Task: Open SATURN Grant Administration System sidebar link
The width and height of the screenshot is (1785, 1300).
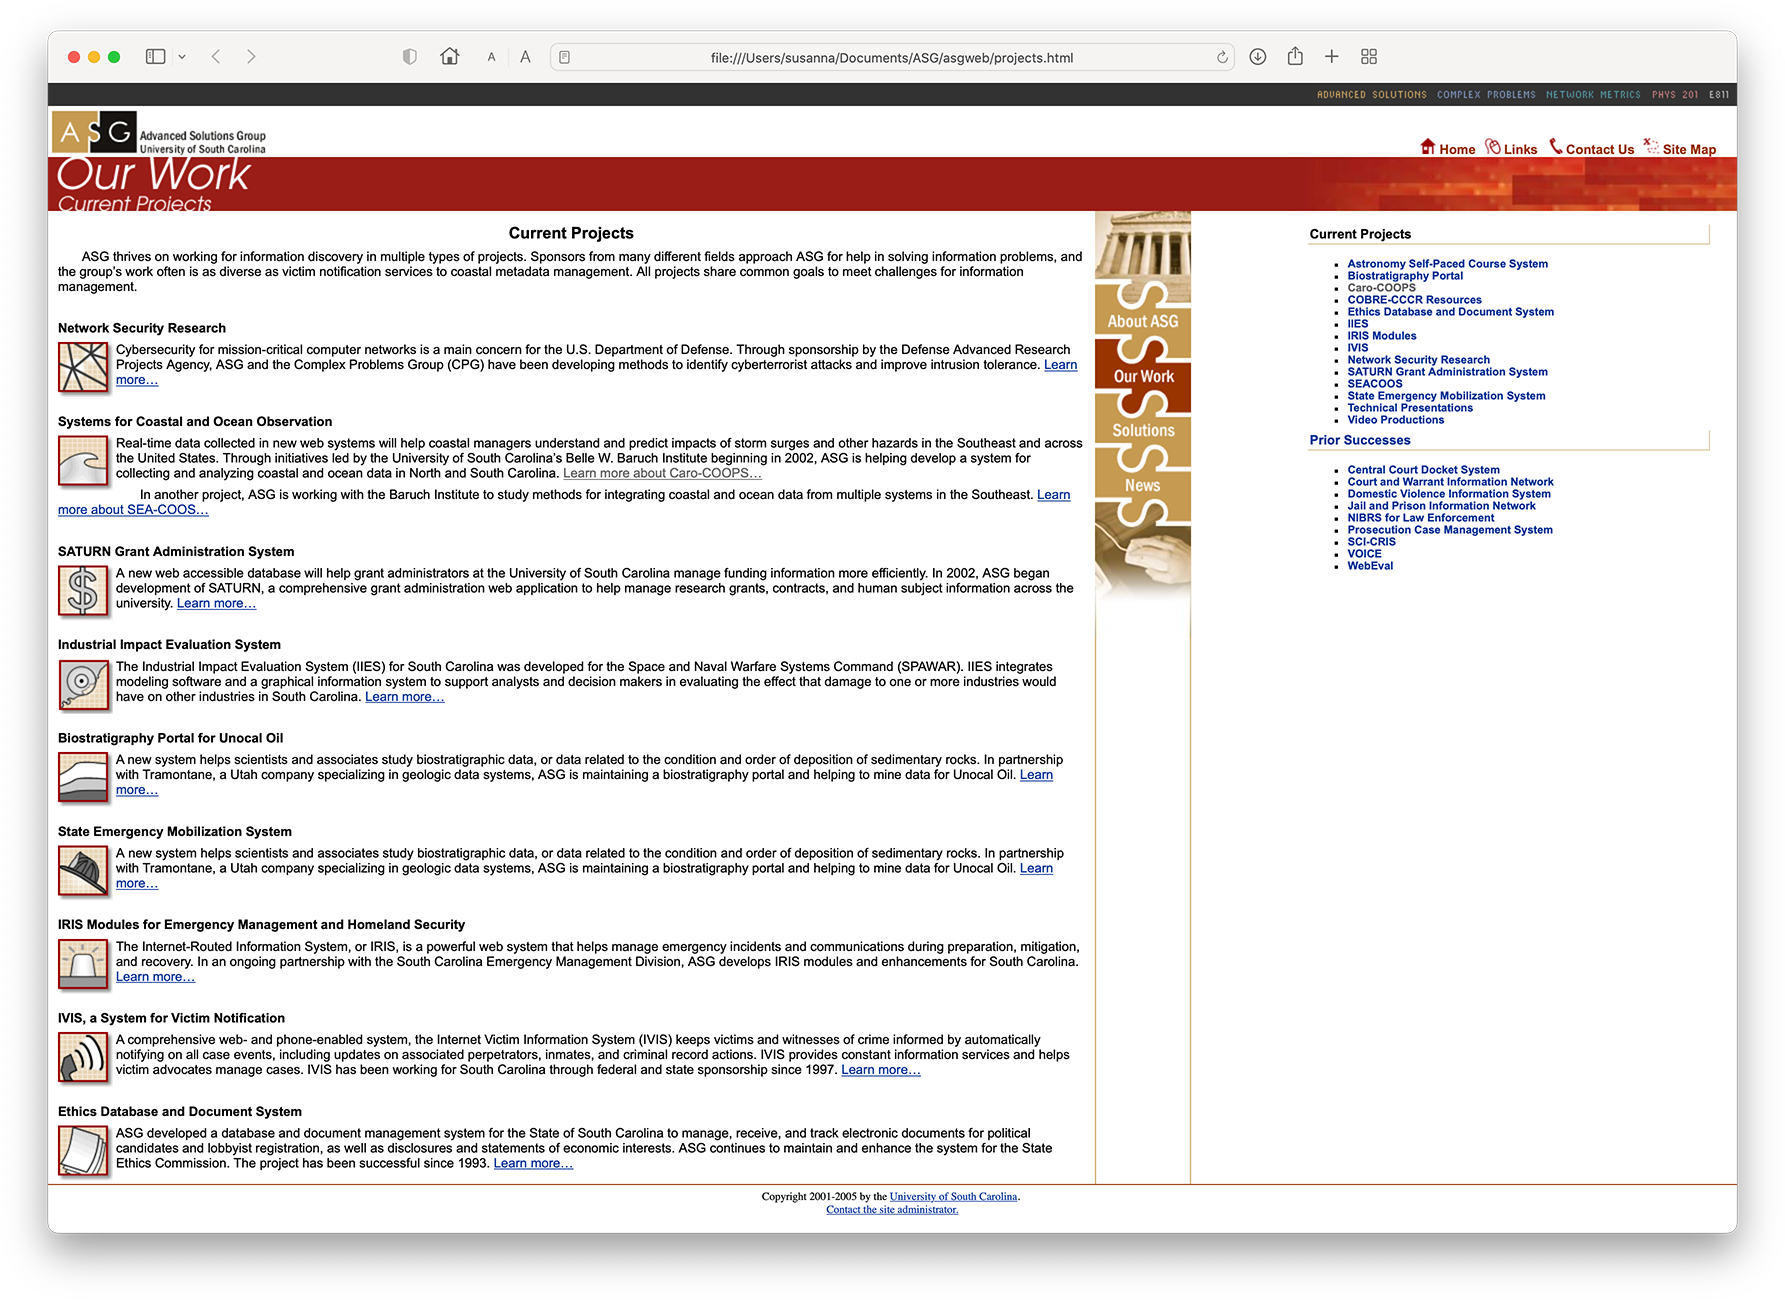Action: (x=1447, y=372)
